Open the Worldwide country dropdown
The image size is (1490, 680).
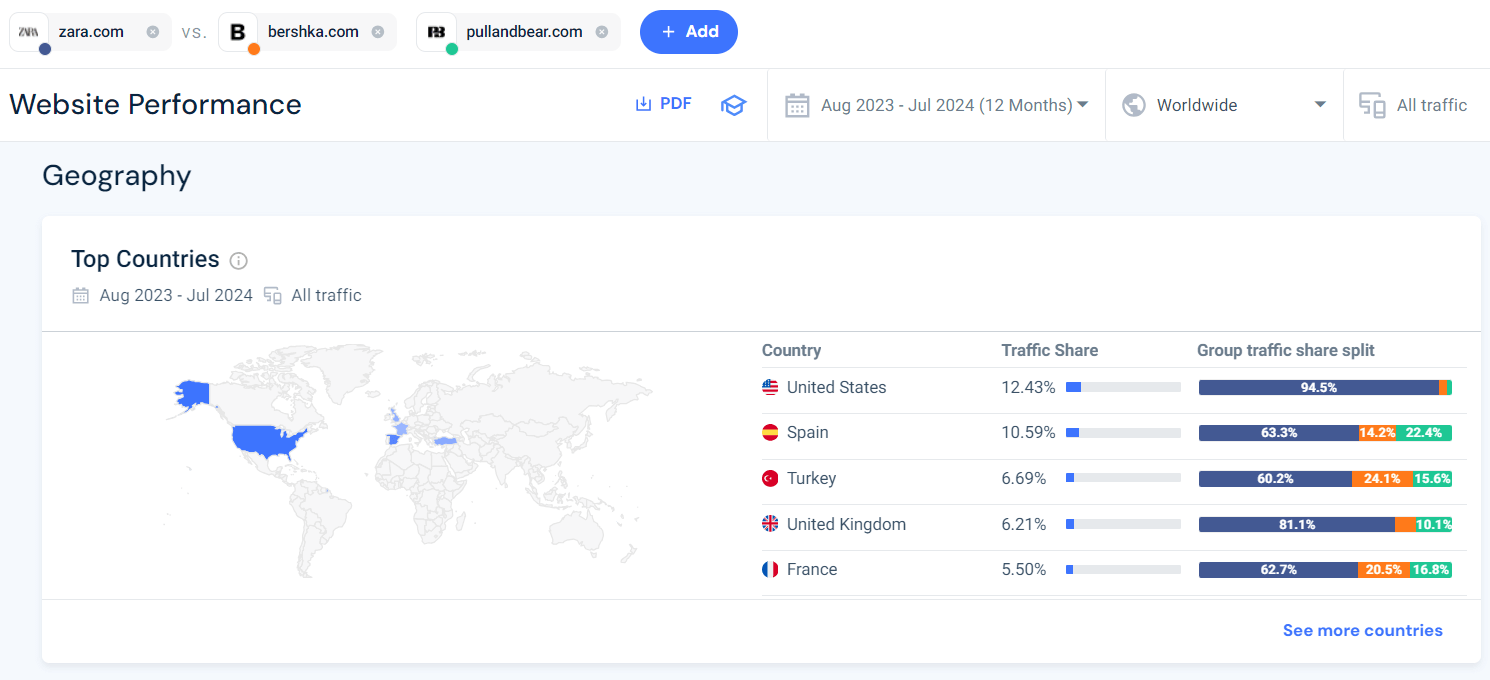tap(1224, 105)
